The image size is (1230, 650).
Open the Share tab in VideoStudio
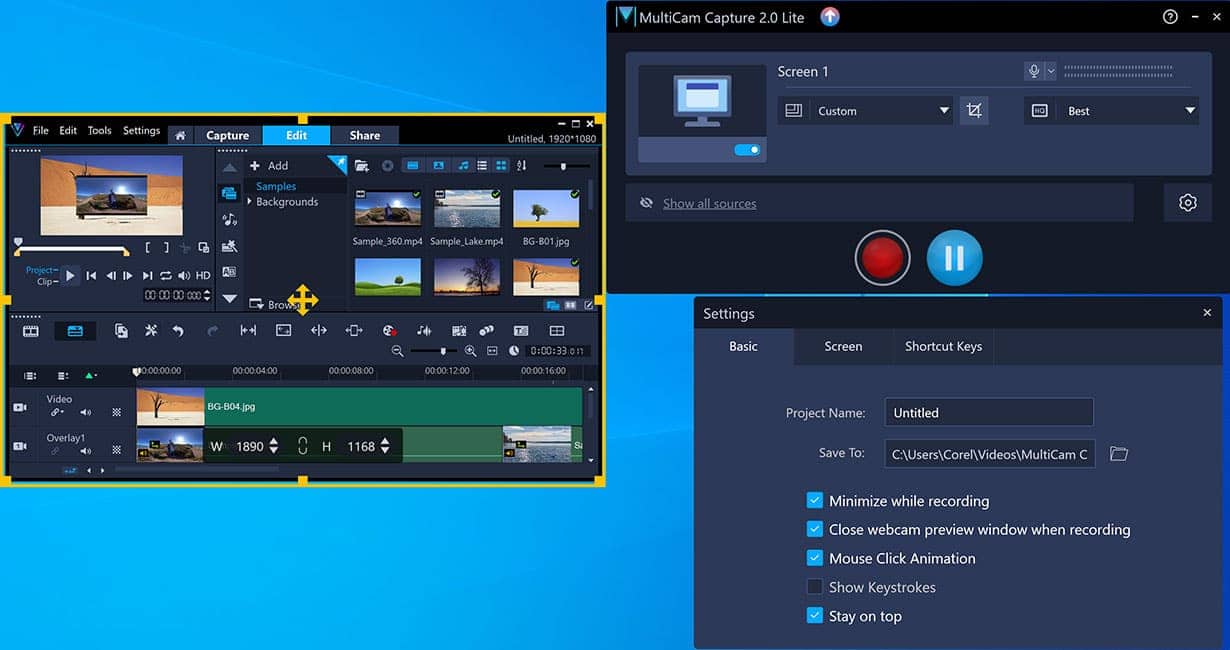(x=364, y=136)
